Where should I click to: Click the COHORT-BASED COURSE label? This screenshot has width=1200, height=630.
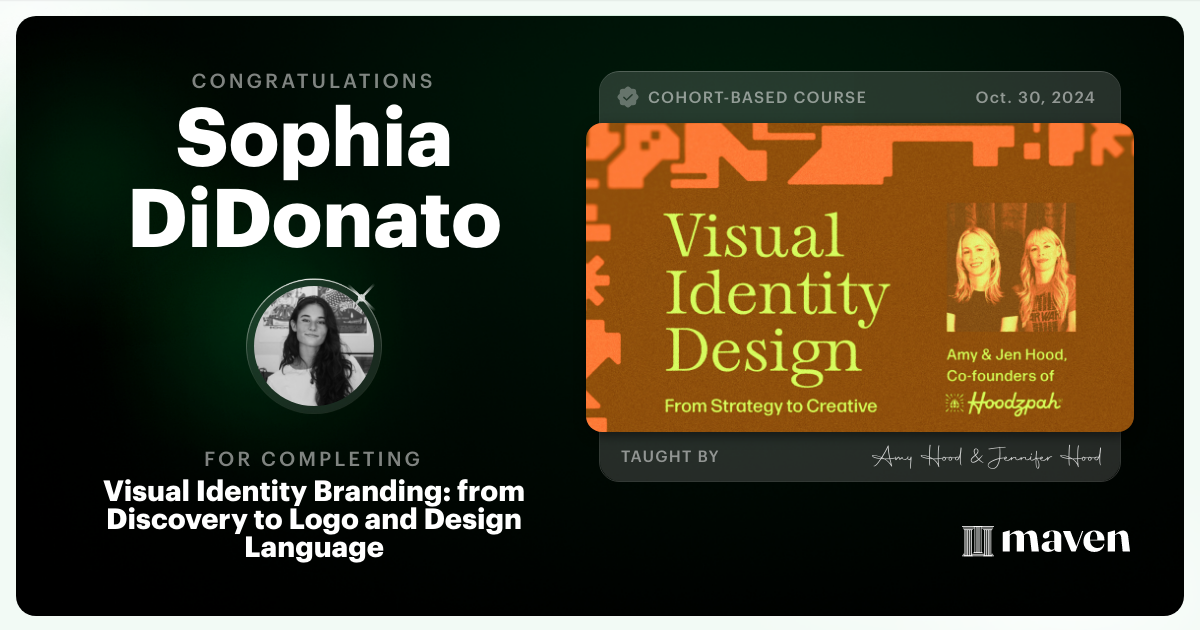[757, 97]
